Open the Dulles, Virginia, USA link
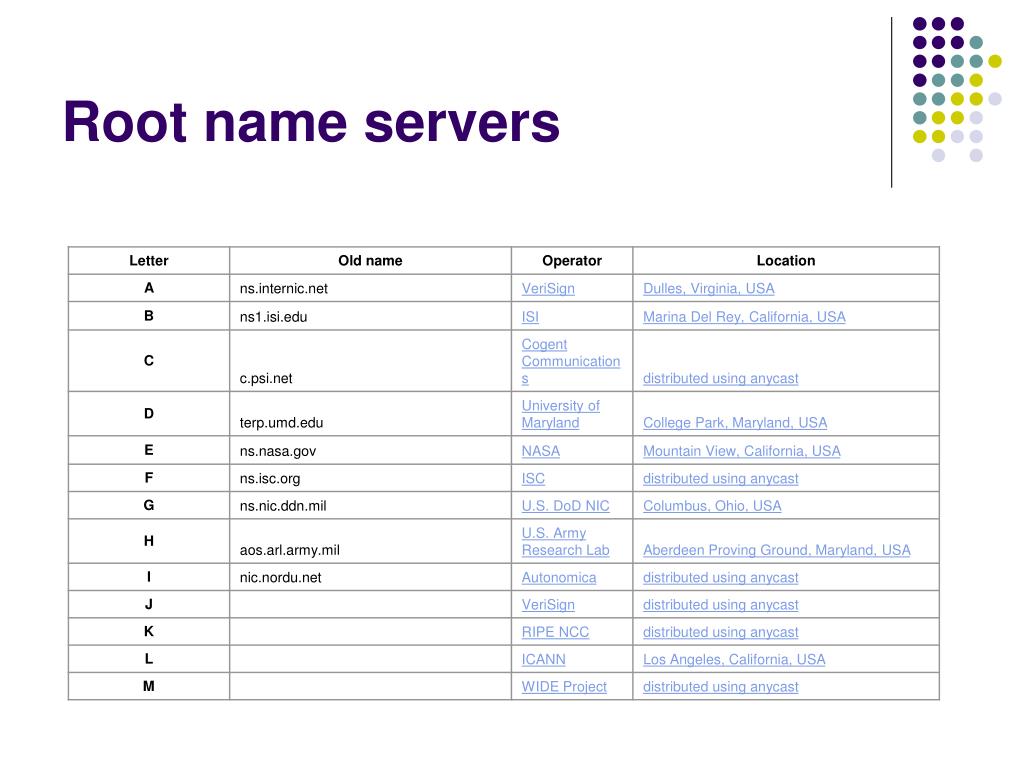This screenshot has height=768, width=1024. tap(709, 289)
